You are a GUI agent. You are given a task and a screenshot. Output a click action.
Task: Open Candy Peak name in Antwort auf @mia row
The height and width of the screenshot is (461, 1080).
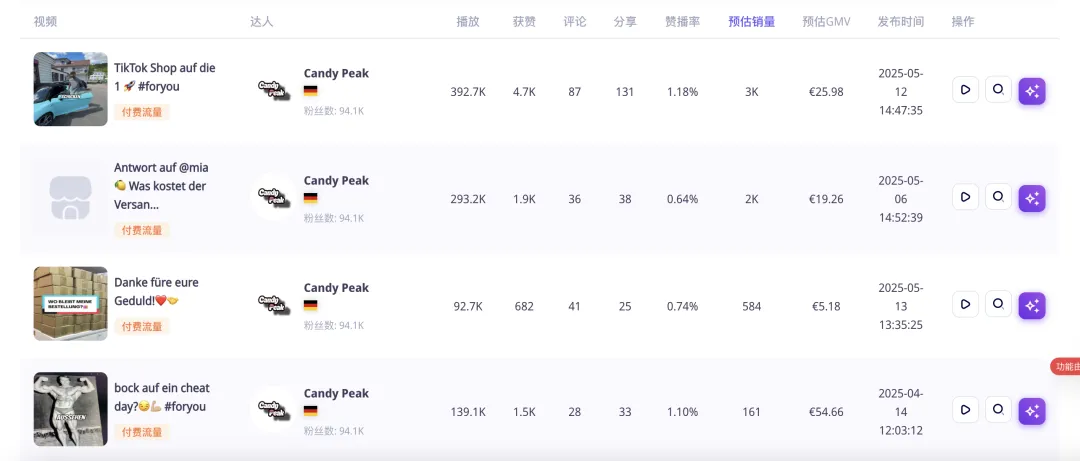[336, 181]
